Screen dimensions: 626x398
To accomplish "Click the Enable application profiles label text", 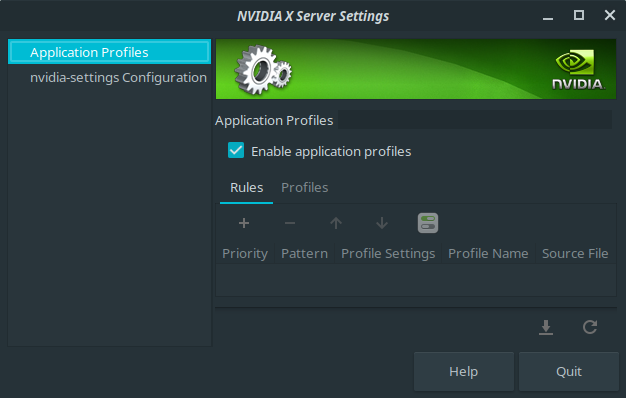I will click(331, 152).
